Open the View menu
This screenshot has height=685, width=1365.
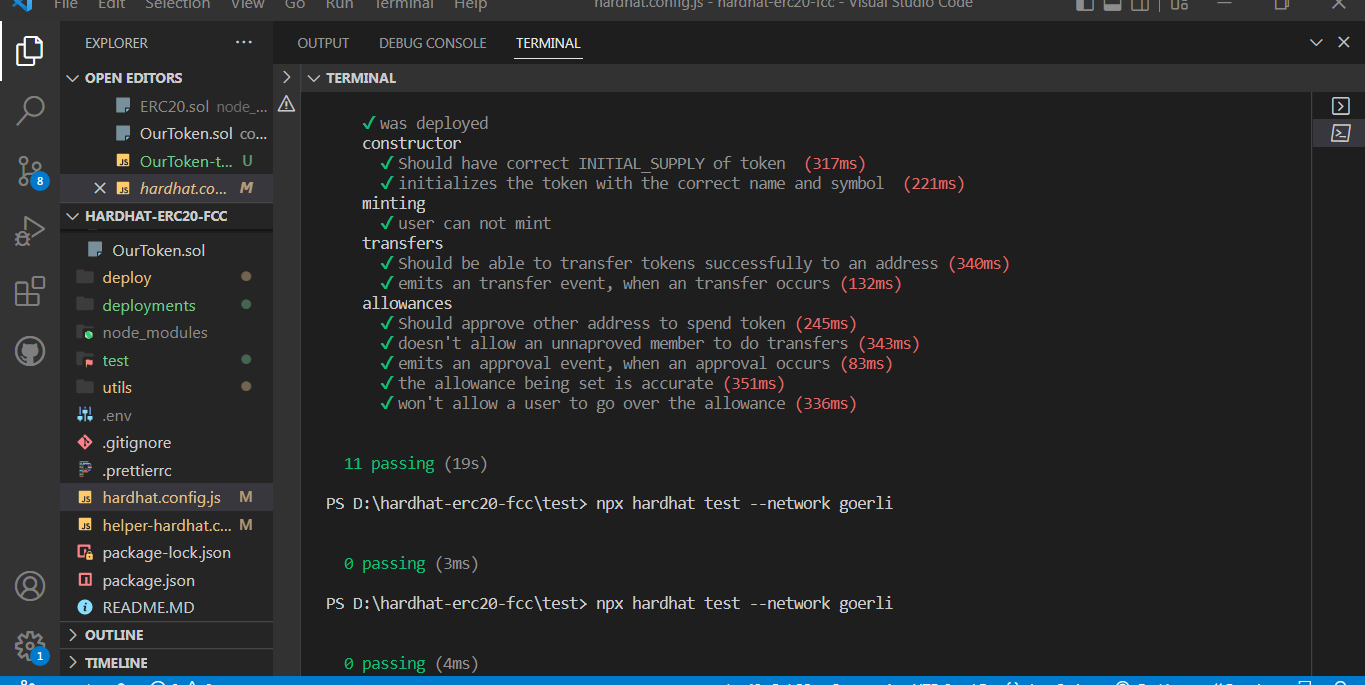247,5
